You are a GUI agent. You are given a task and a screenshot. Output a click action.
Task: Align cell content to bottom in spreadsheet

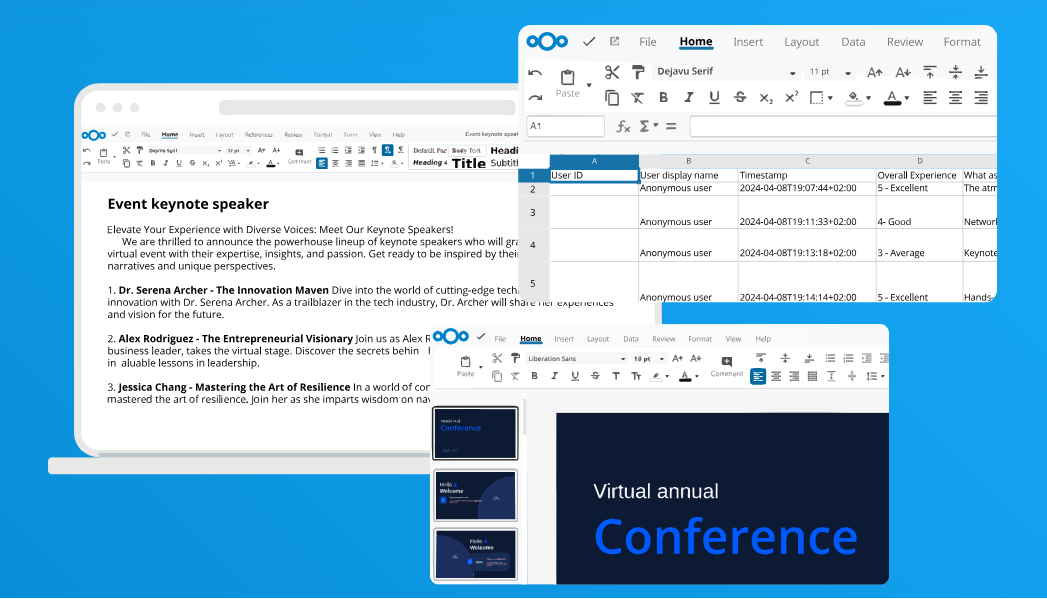[981, 72]
